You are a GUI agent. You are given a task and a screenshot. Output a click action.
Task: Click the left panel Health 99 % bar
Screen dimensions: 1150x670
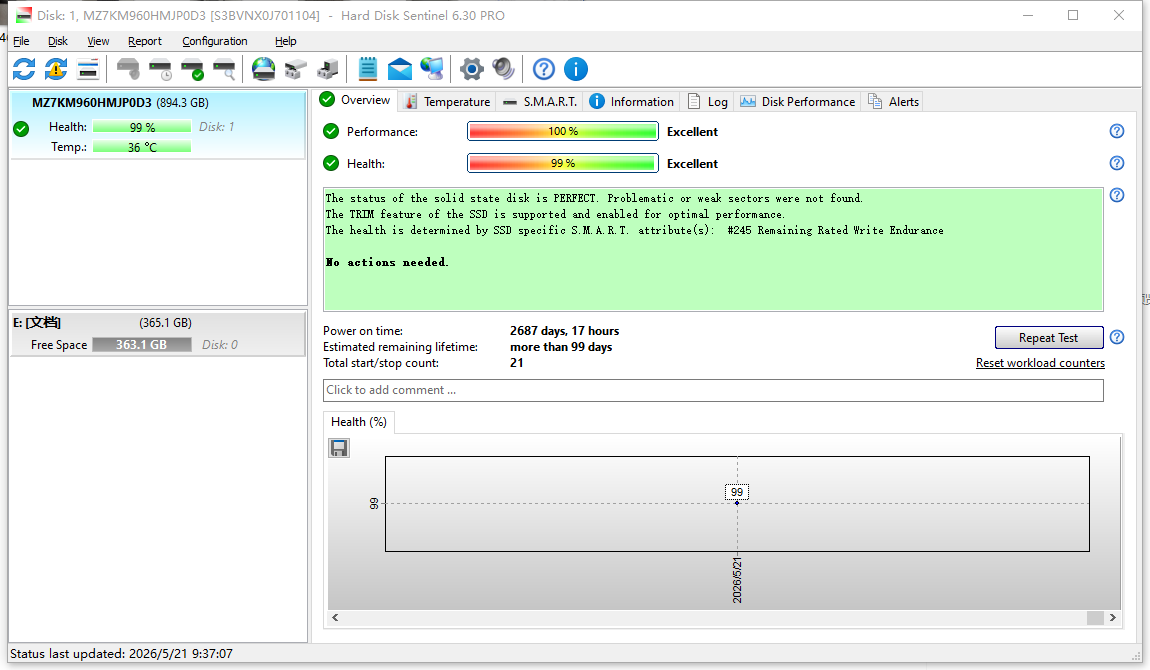coord(142,127)
